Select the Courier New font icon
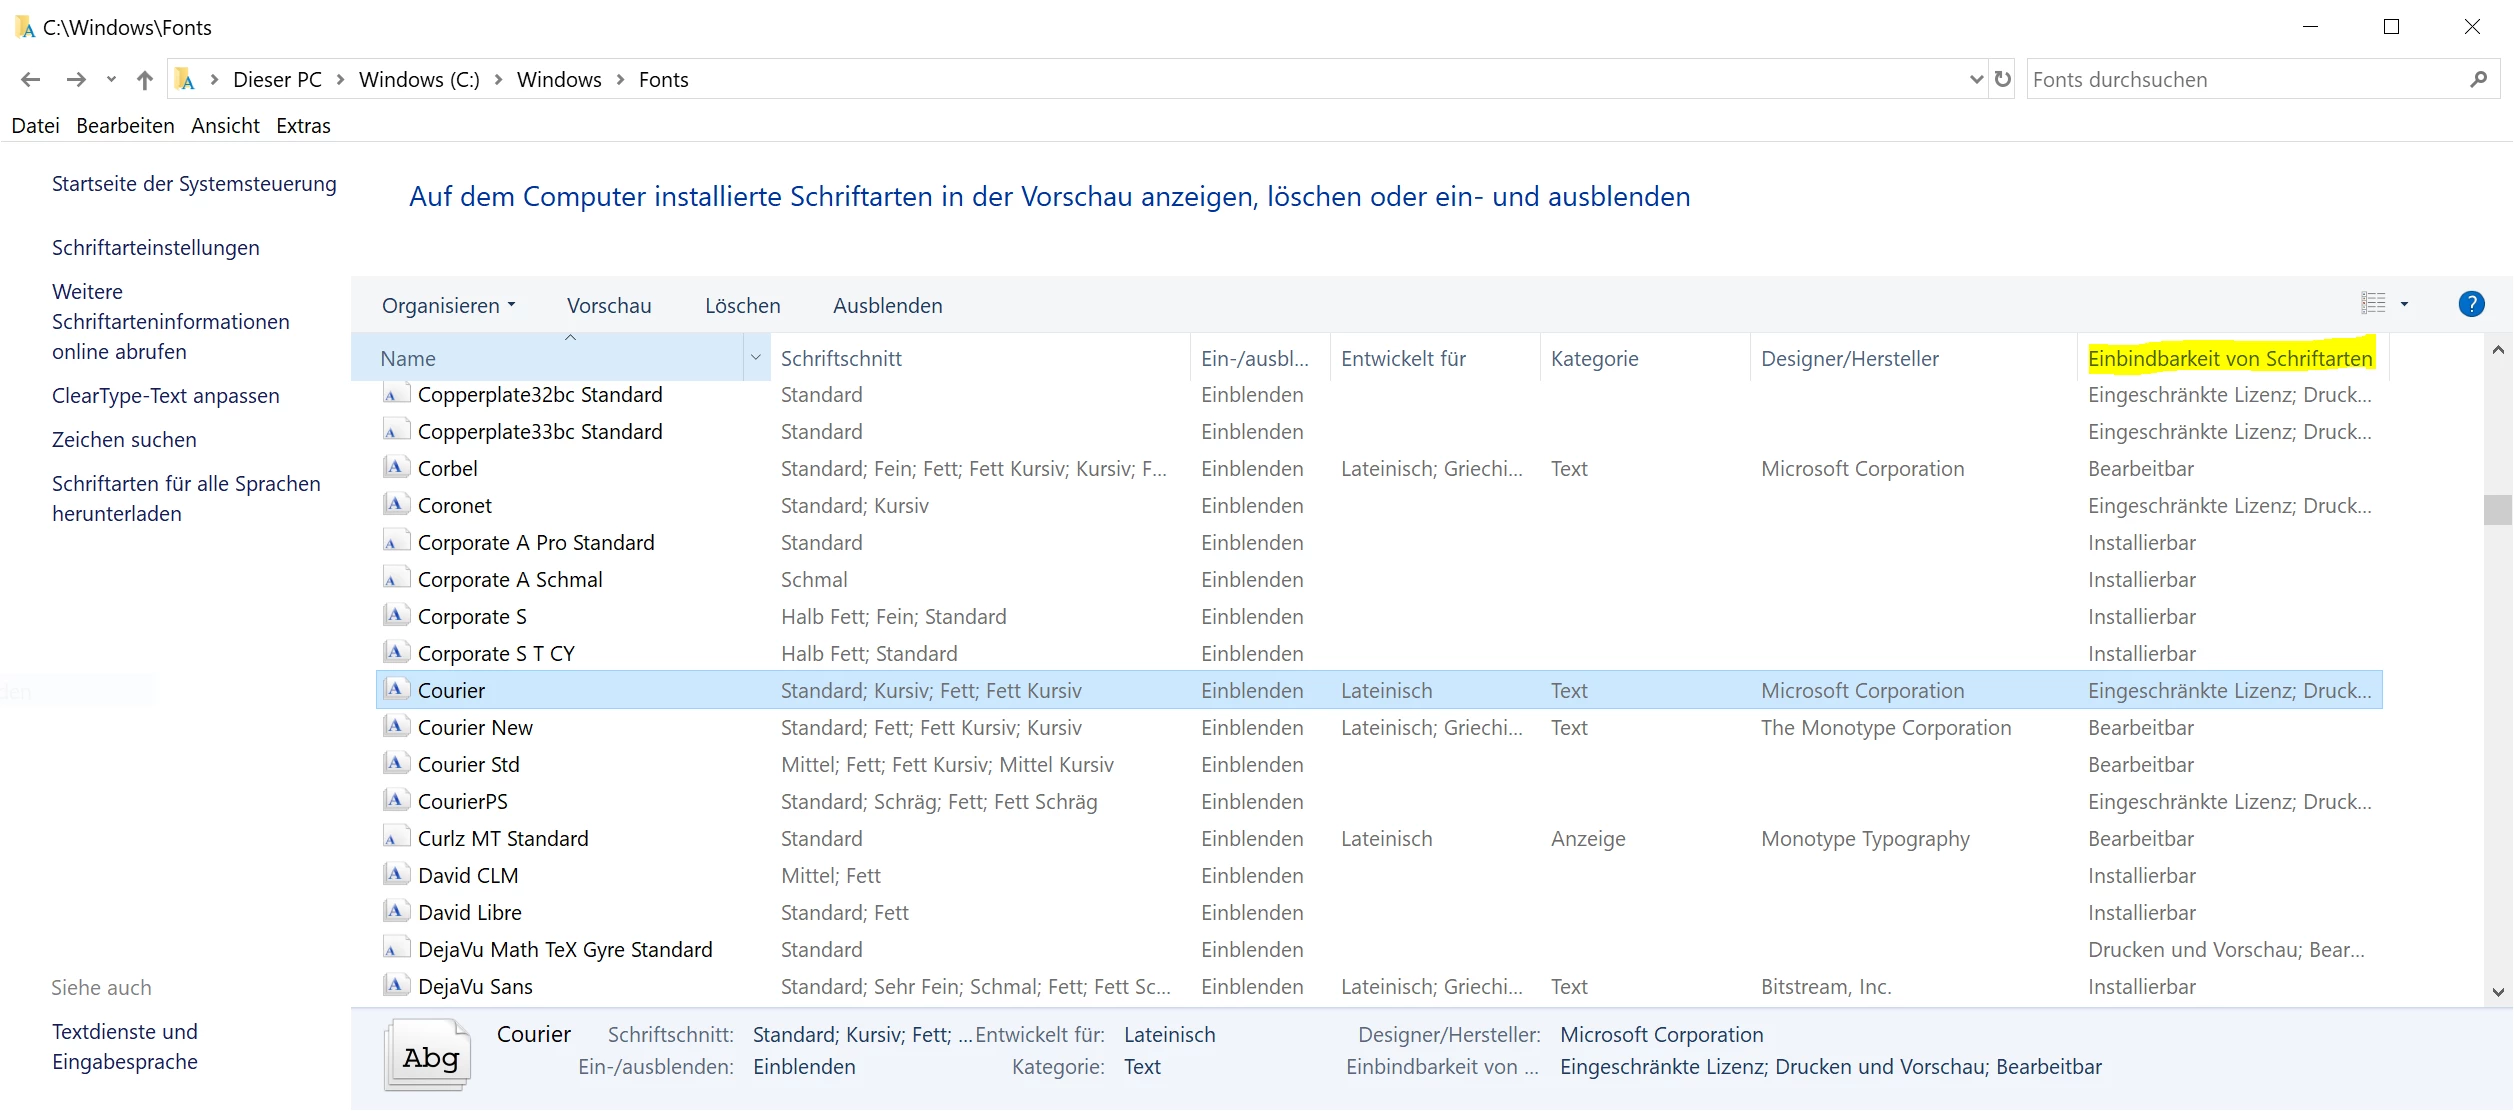Image resolution: width=2514 pixels, height=1111 pixels. point(396,727)
